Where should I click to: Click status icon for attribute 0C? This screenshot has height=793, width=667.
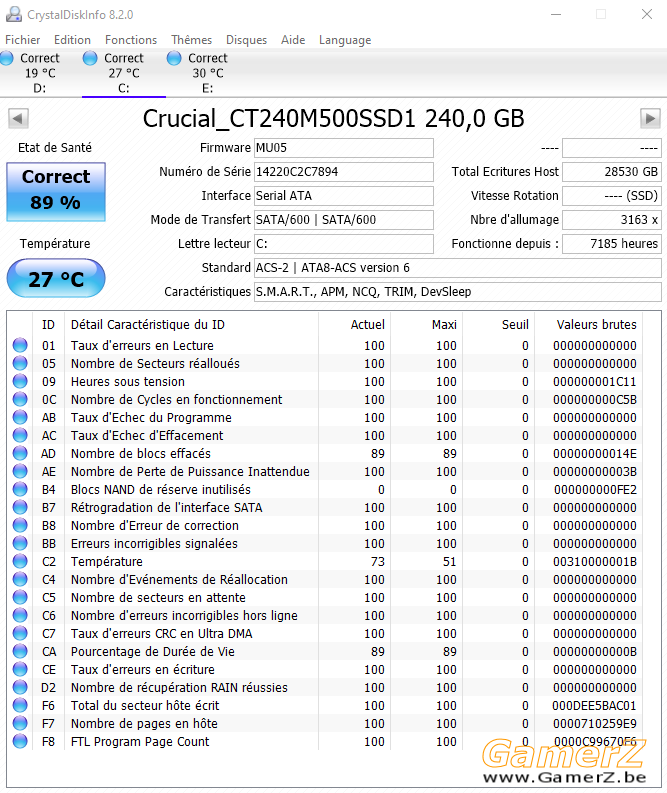[20, 400]
